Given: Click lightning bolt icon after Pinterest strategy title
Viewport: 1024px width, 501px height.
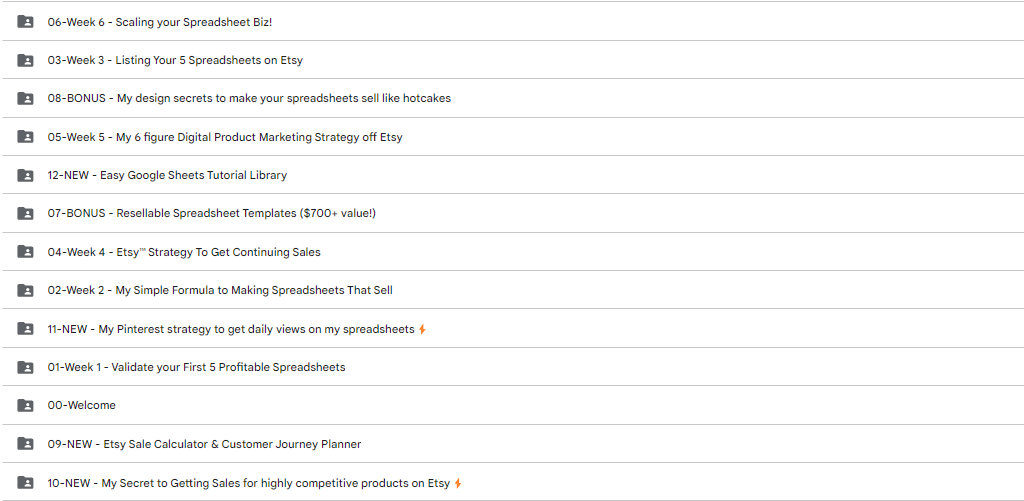Looking at the screenshot, I should tap(422, 329).
